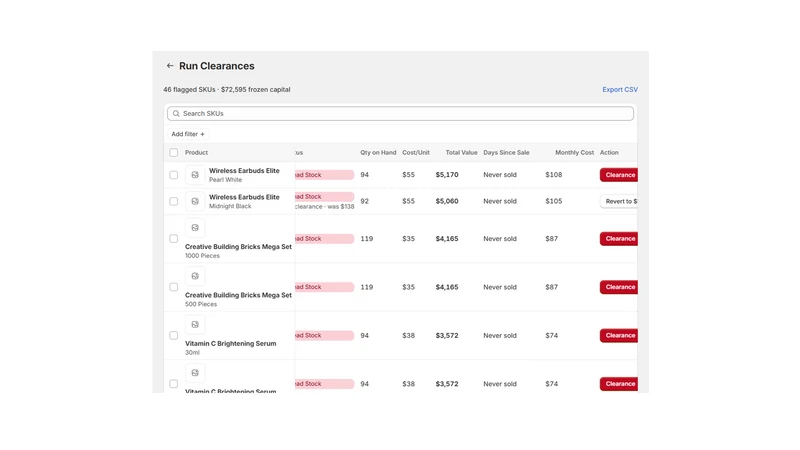Viewport: 800px width, 450px height.
Task: Click the Export CSV link
Action: tap(620, 89)
